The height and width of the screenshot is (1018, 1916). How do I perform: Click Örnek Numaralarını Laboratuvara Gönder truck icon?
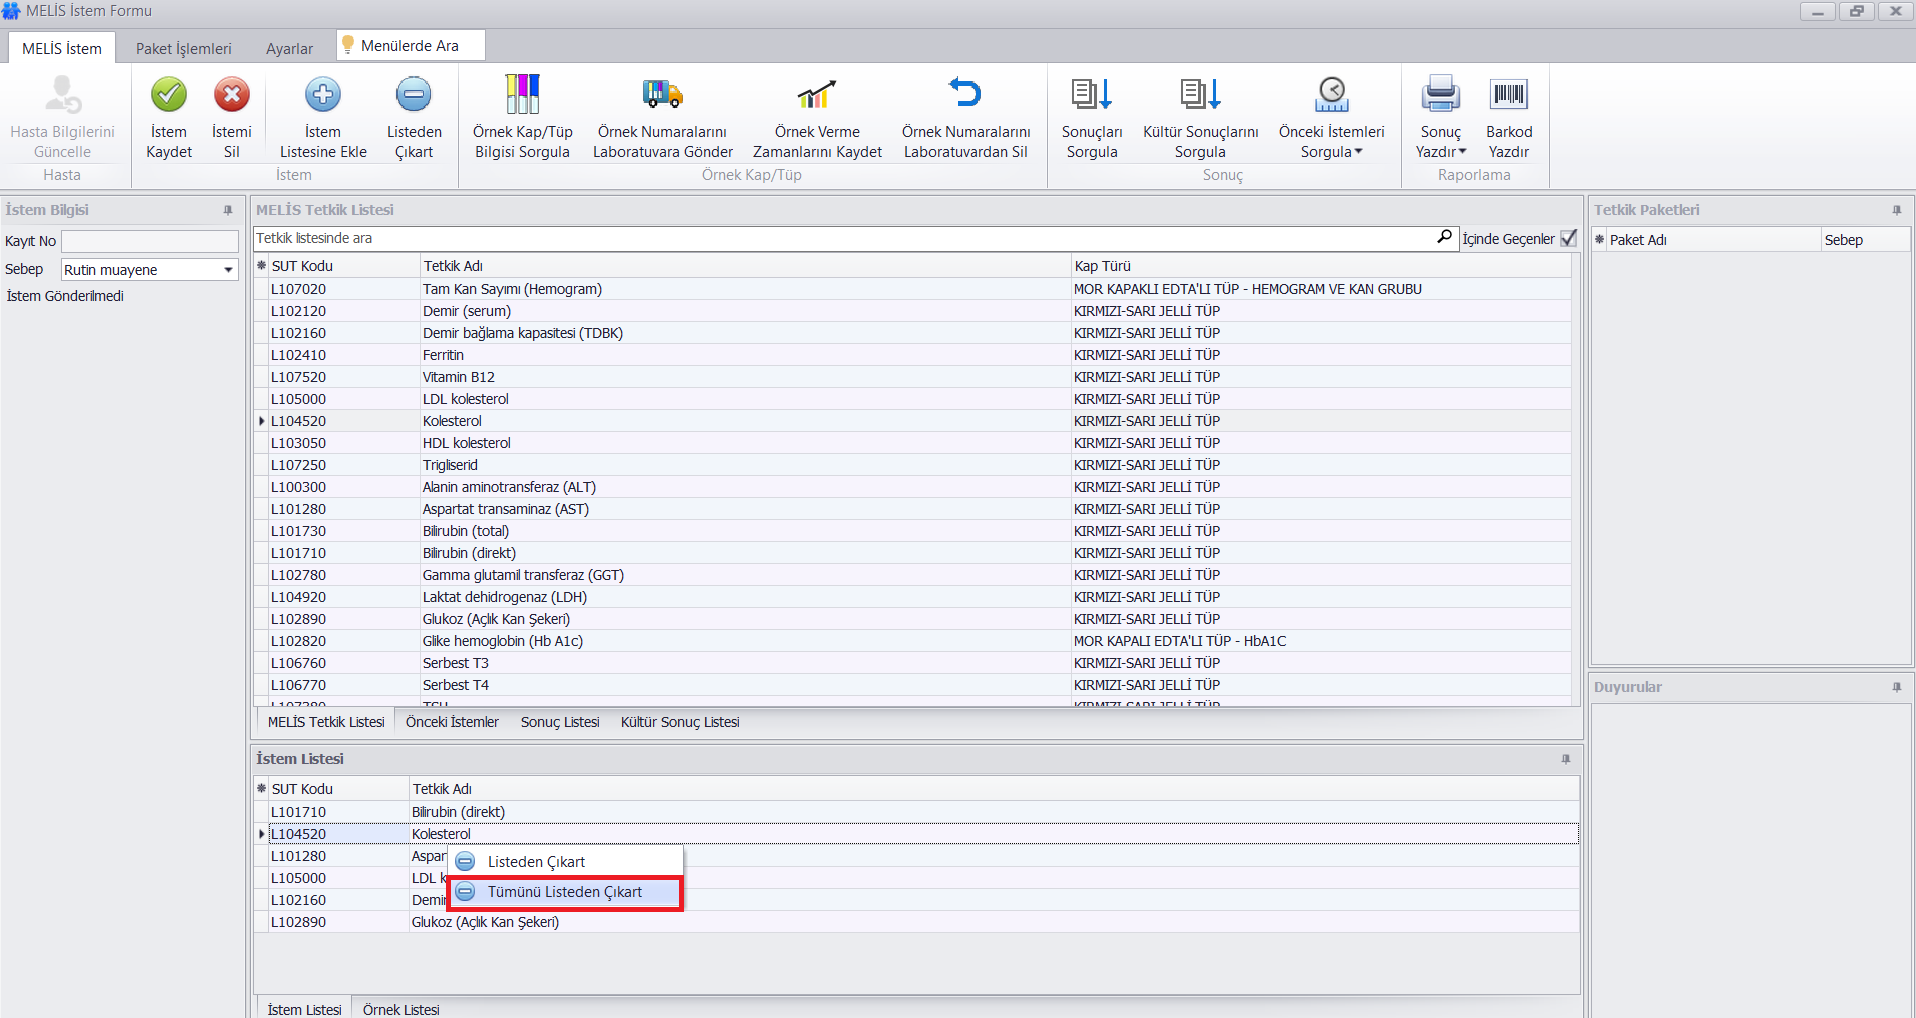pos(662,95)
